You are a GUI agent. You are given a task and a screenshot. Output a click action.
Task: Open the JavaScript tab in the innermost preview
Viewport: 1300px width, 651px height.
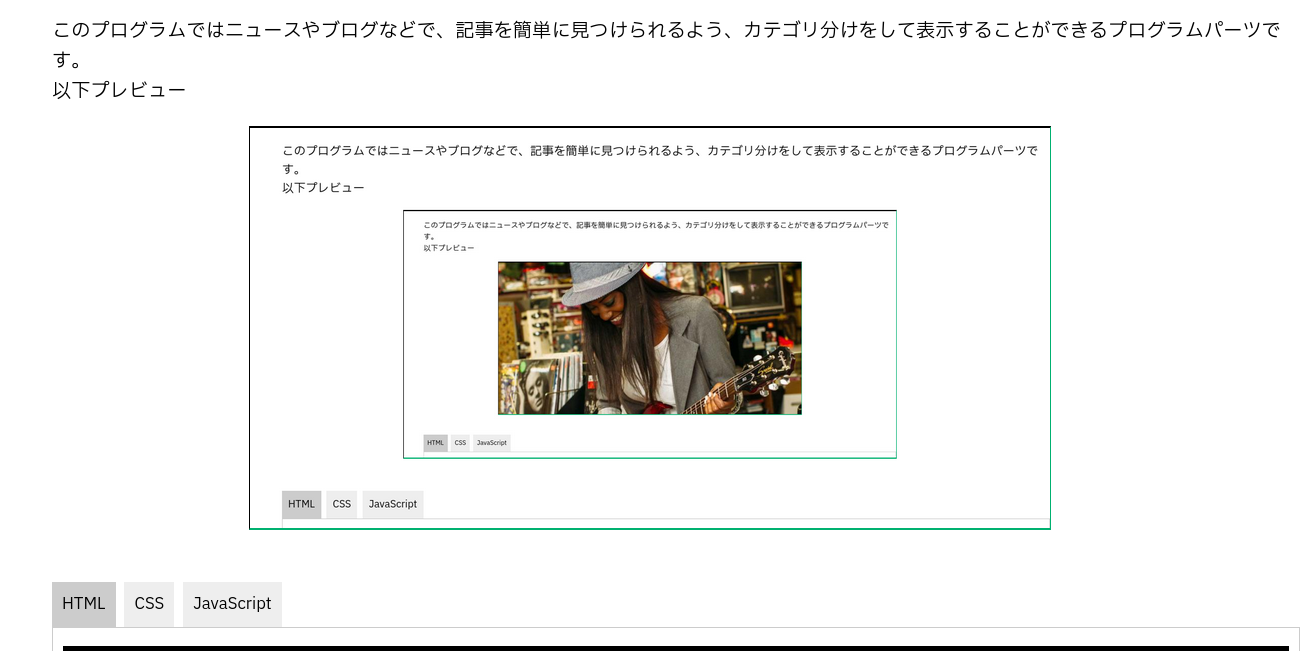[x=491, y=442]
